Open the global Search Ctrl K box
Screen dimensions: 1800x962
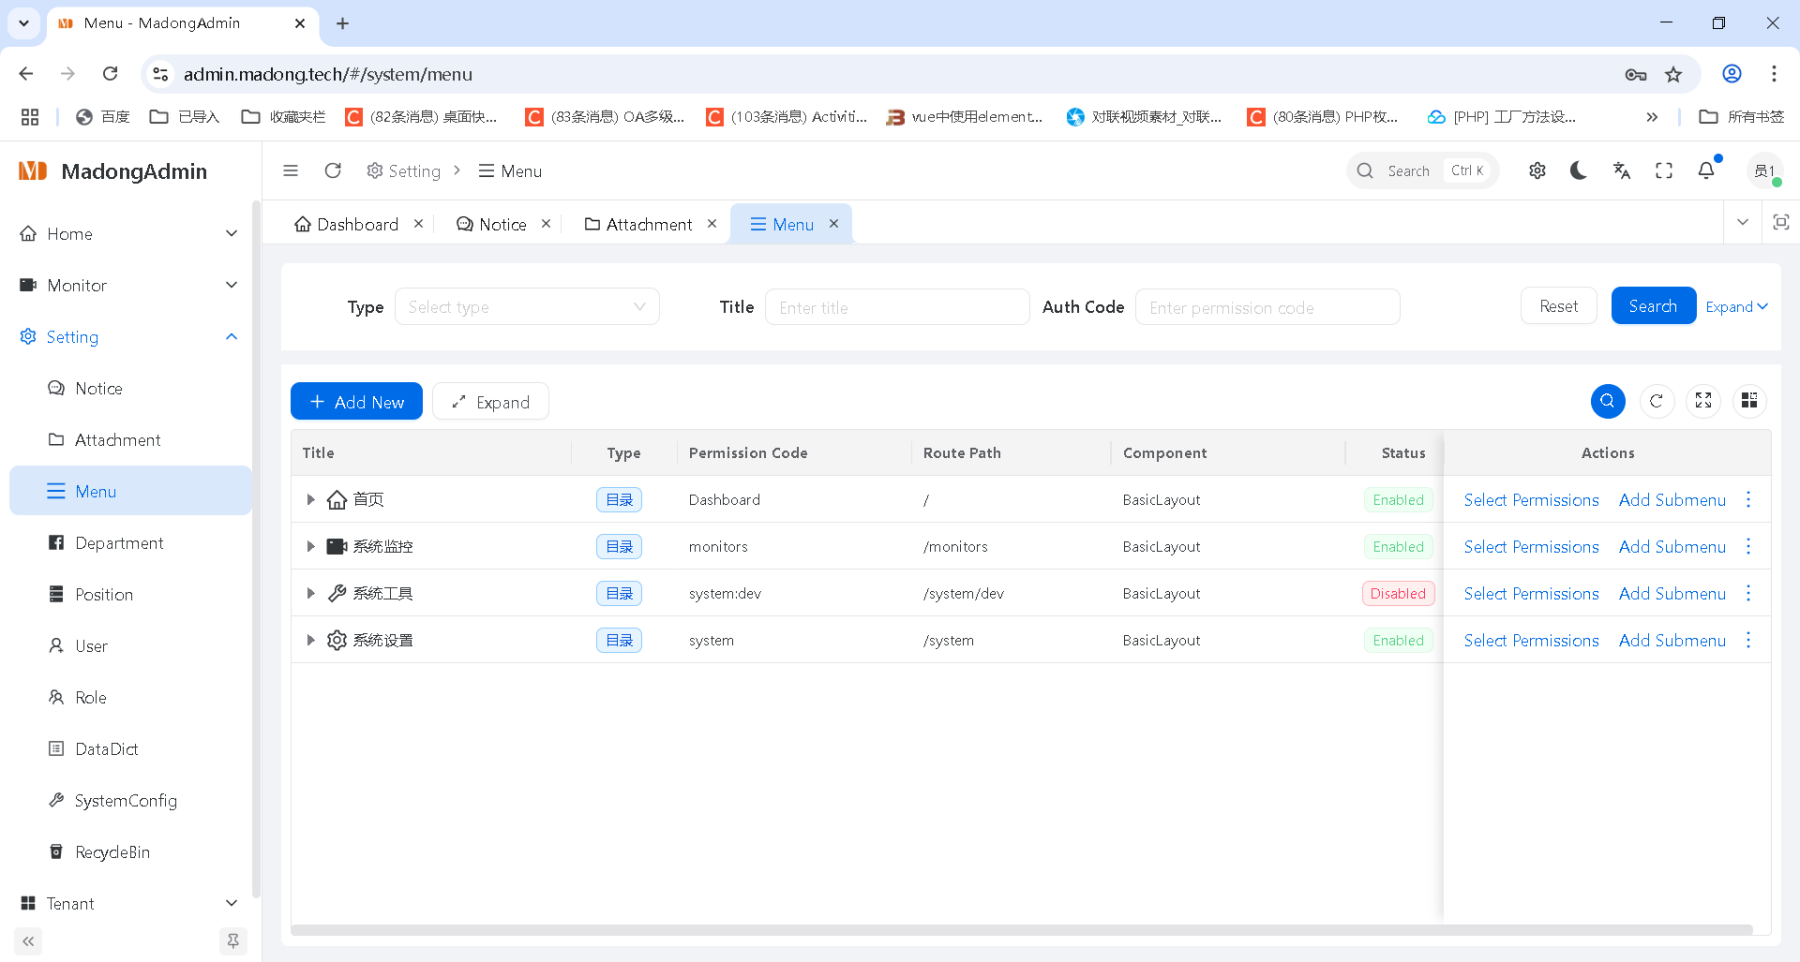(x=1422, y=171)
